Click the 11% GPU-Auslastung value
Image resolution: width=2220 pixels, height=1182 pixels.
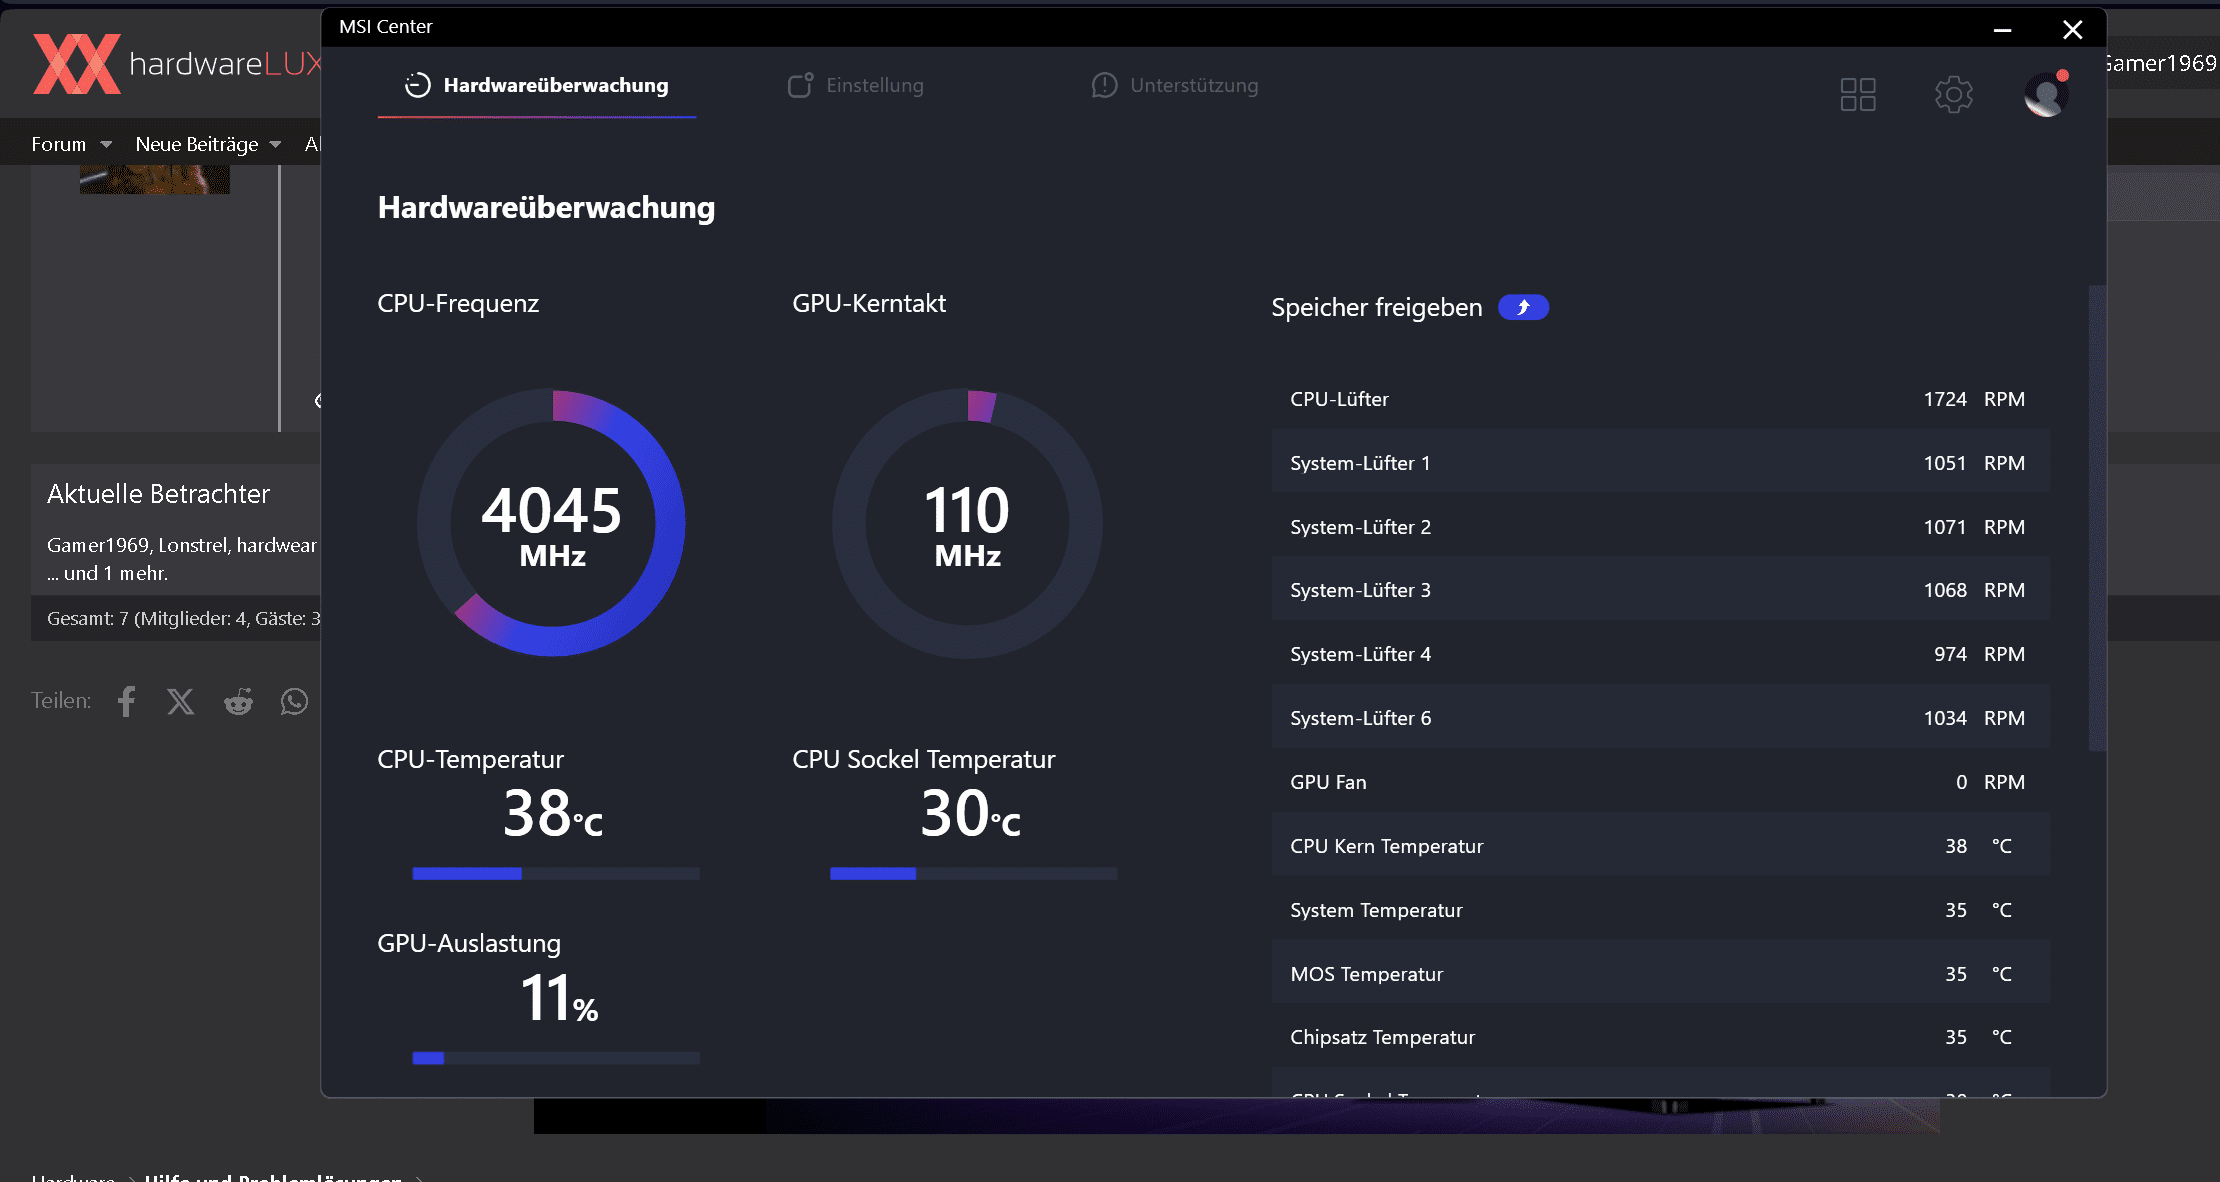pos(559,998)
